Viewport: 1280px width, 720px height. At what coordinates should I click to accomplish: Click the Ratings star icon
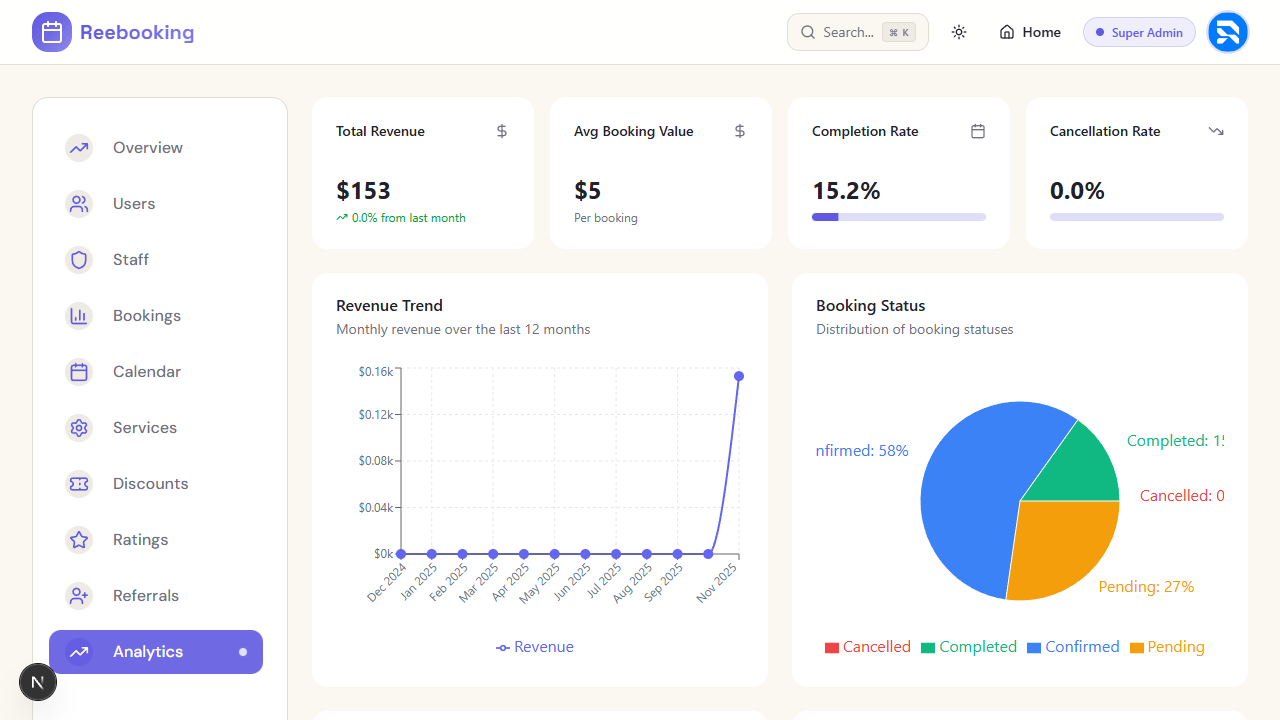tap(79, 540)
